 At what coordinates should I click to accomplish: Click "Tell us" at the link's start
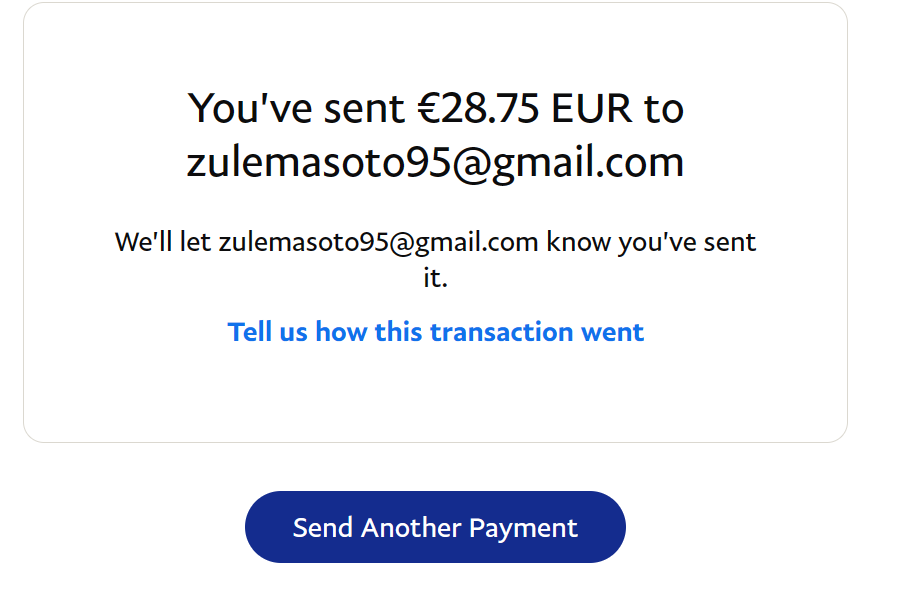pos(267,332)
